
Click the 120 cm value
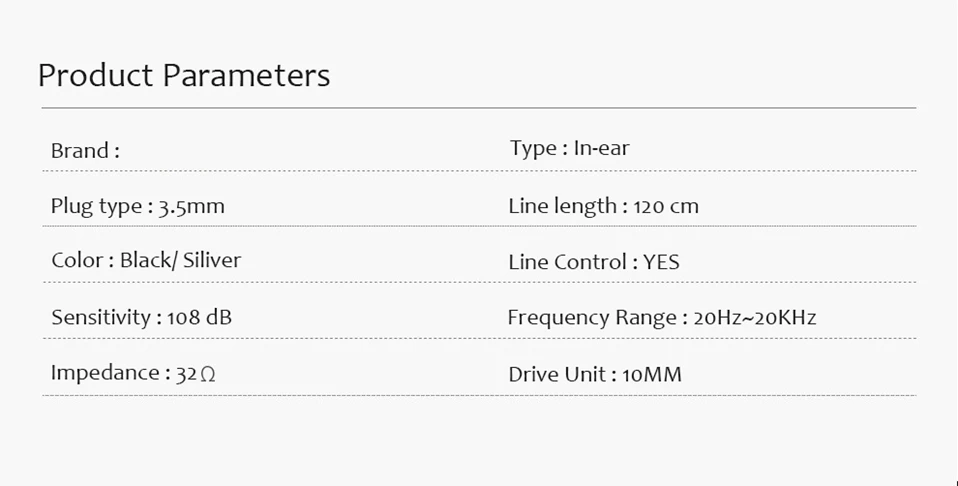[x=666, y=207]
